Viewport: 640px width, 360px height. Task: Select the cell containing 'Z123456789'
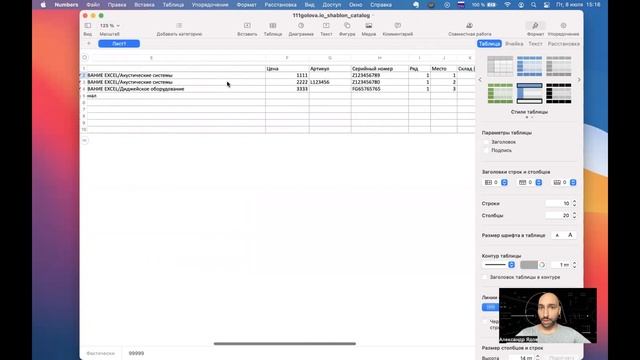pos(380,76)
